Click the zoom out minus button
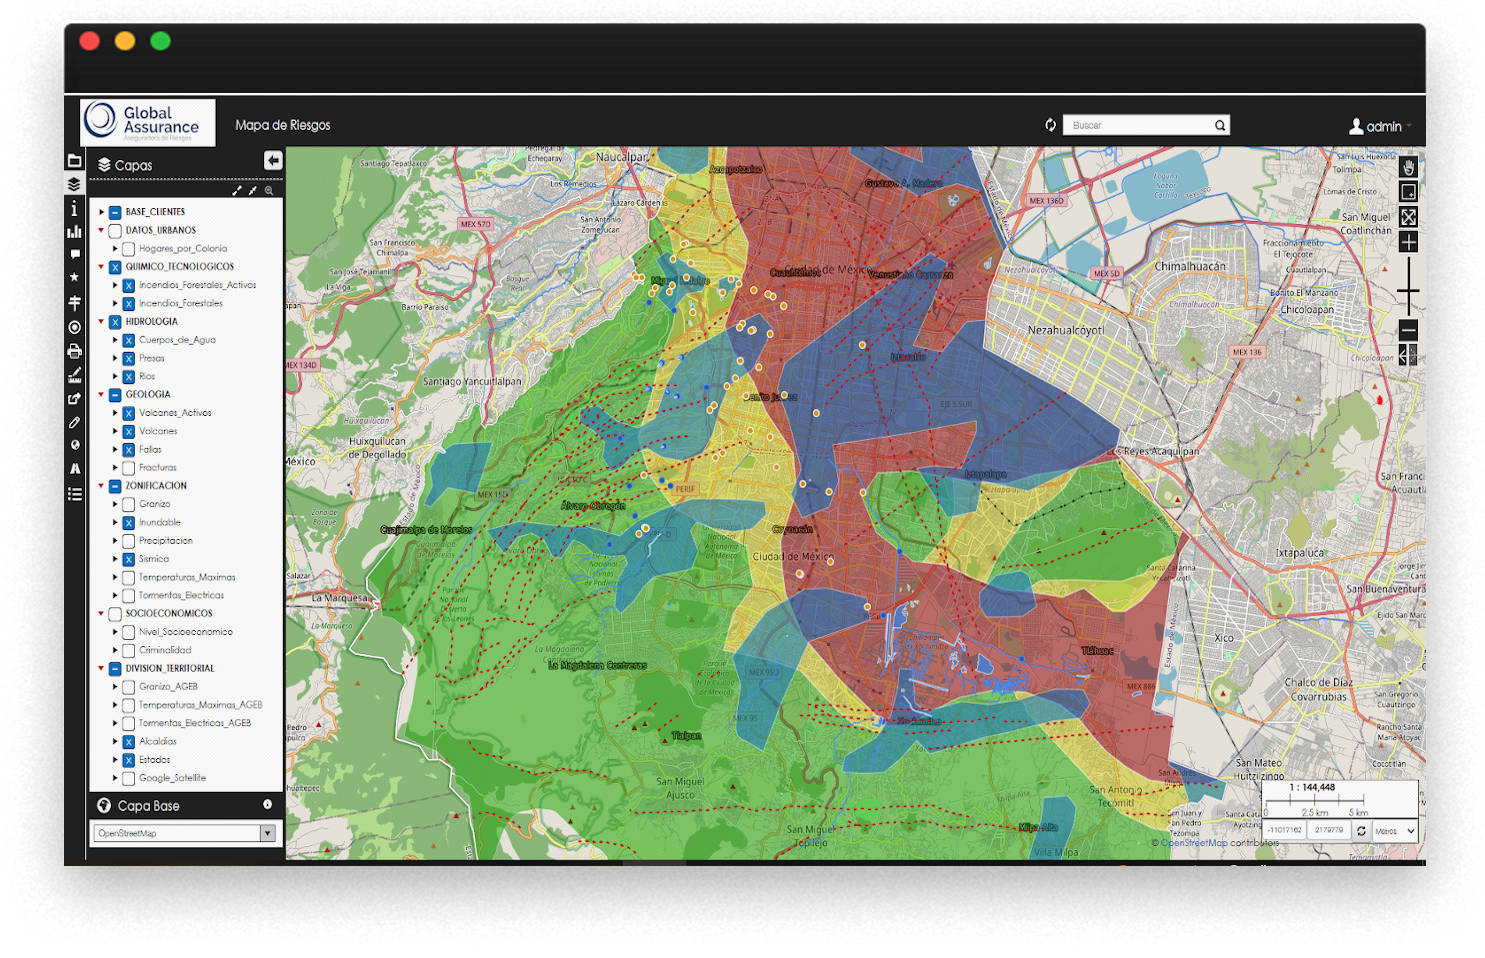Screen dimensions: 1485x958 click(1408, 330)
